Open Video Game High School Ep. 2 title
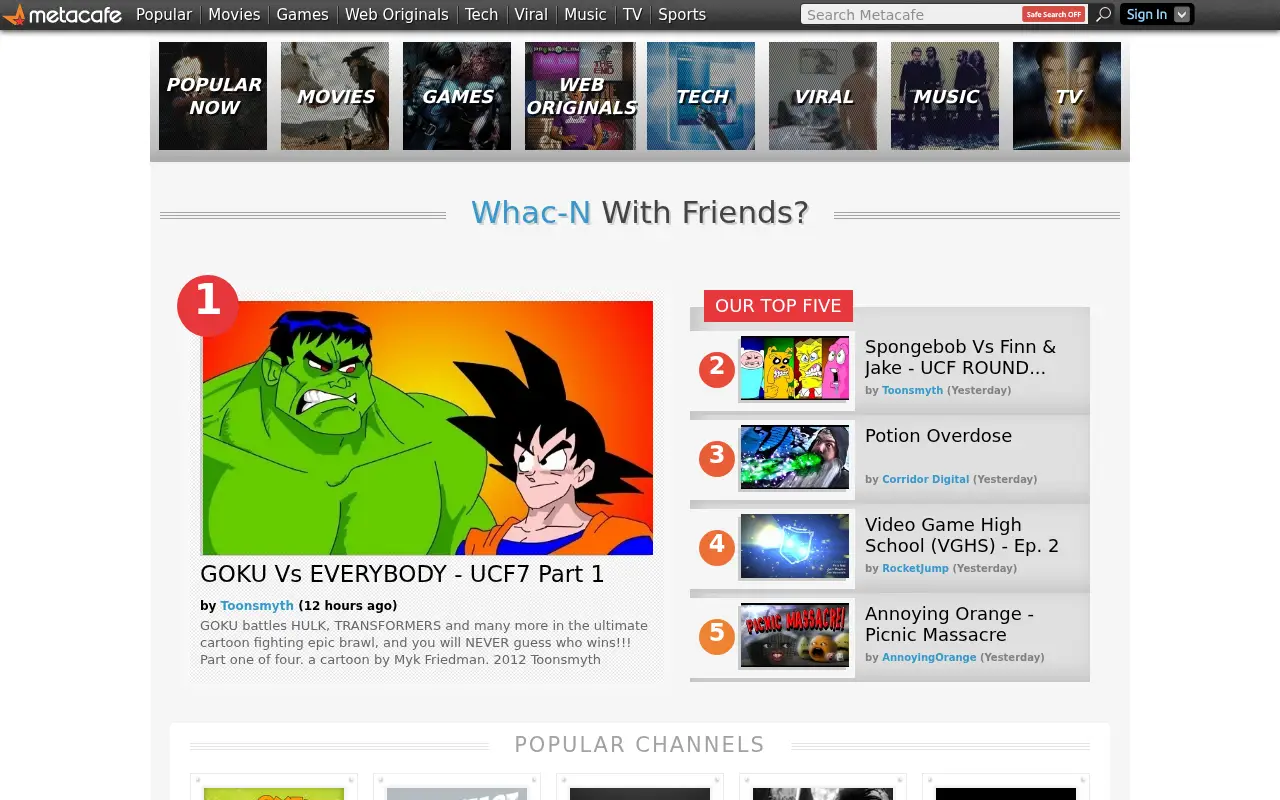Viewport: 1280px width, 800px height. point(962,535)
